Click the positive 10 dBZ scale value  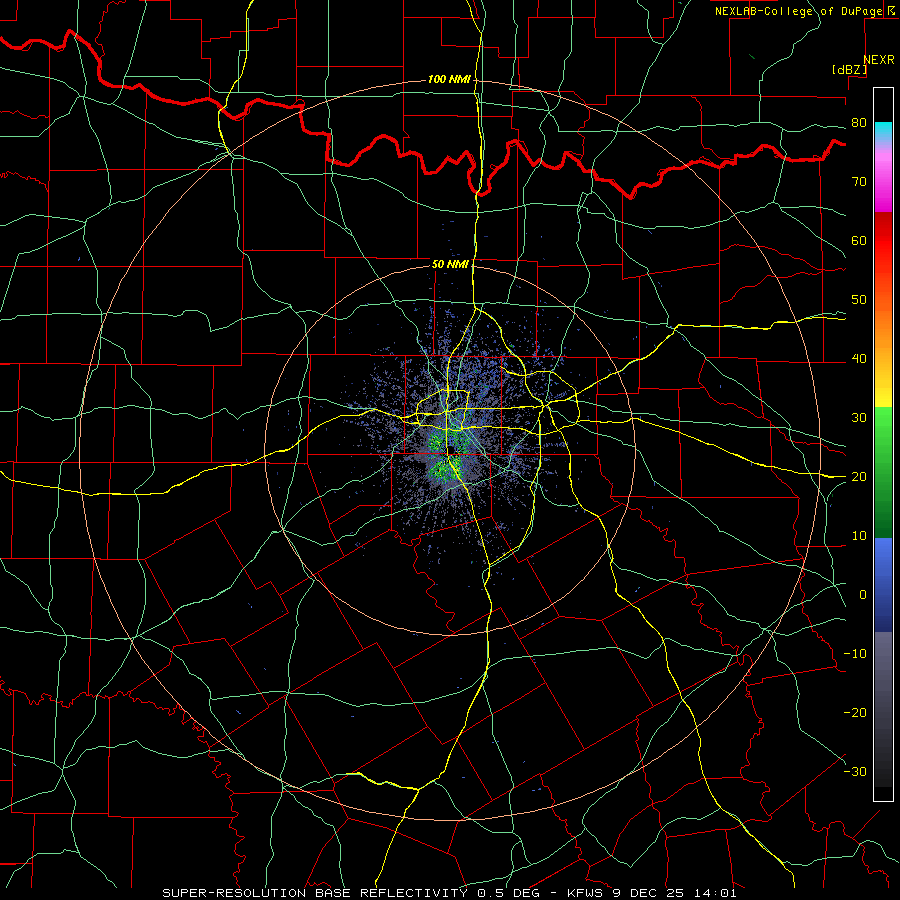[x=859, y=536]
